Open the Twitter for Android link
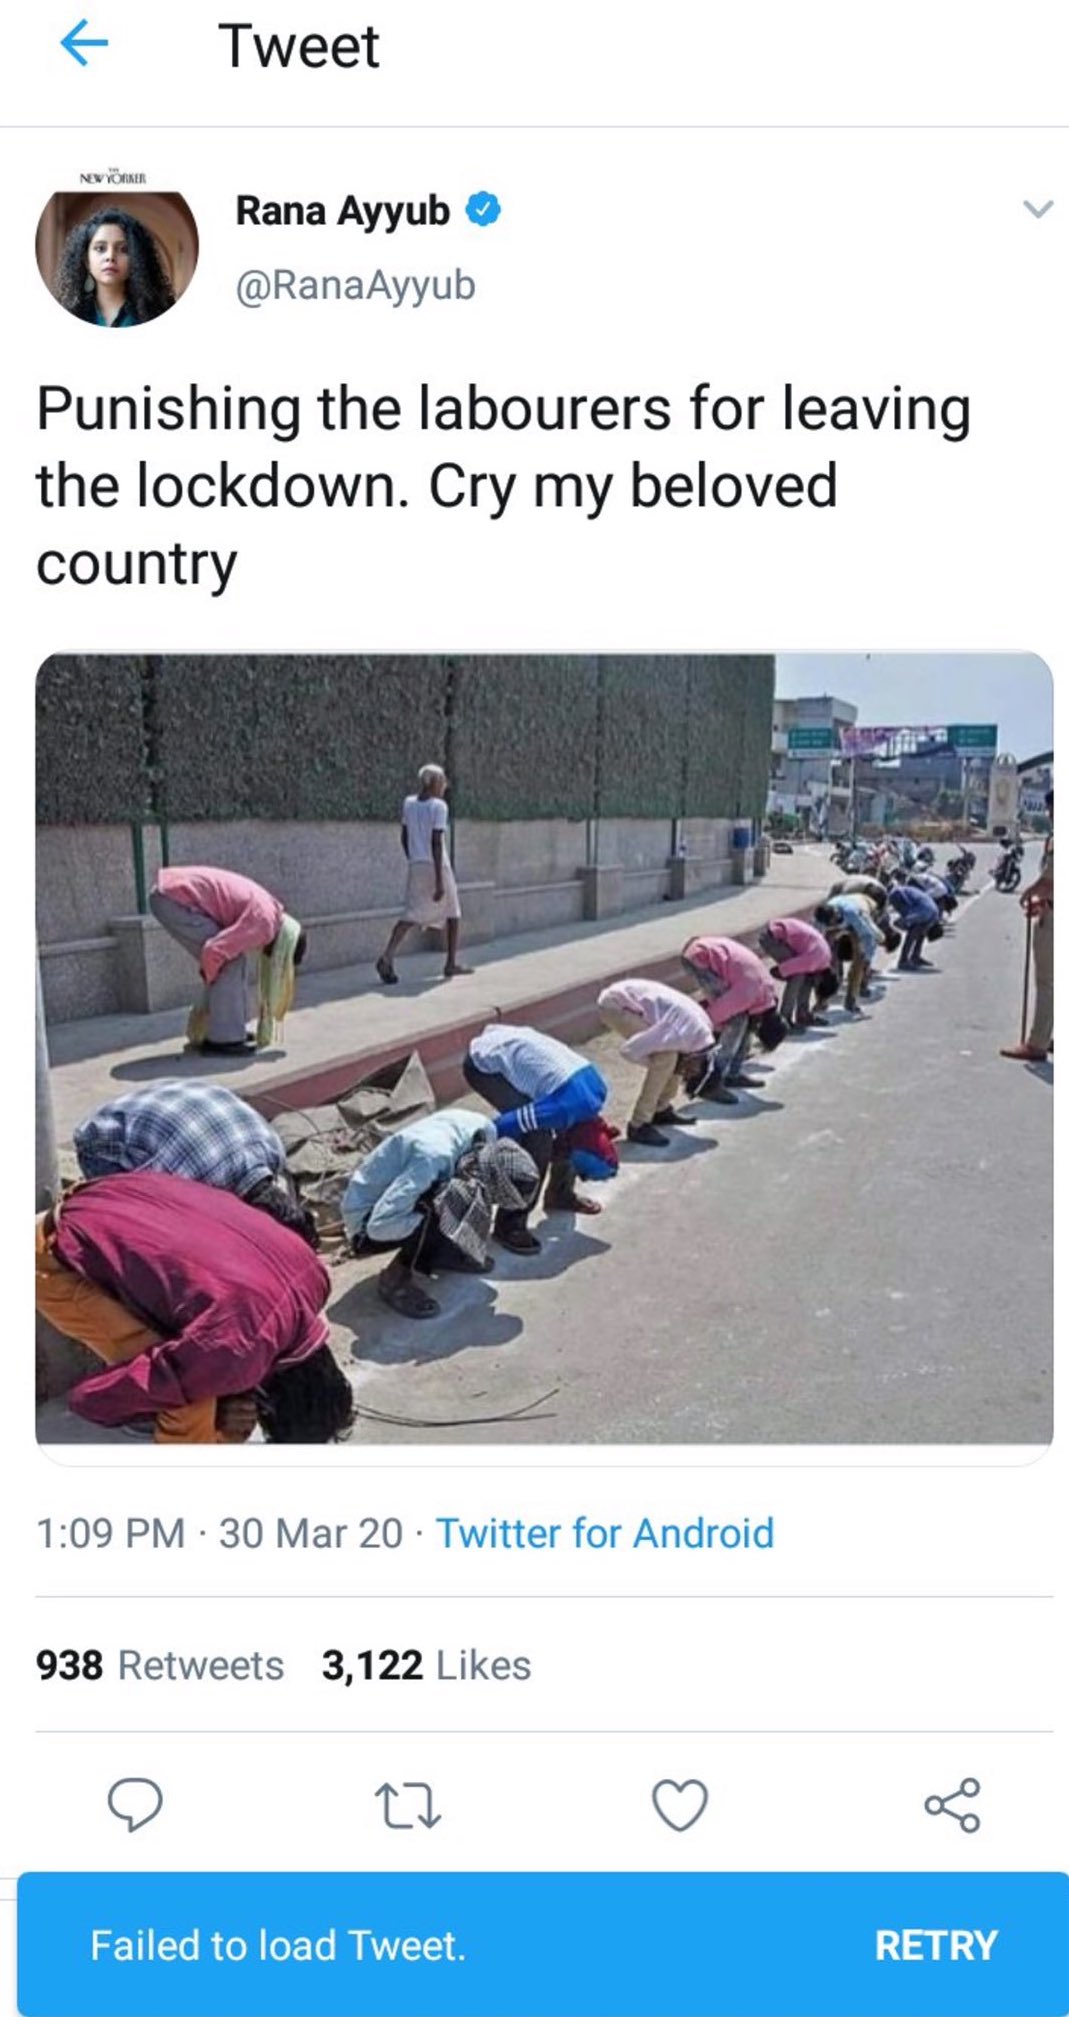1069x2017 pixels. 605,1533
